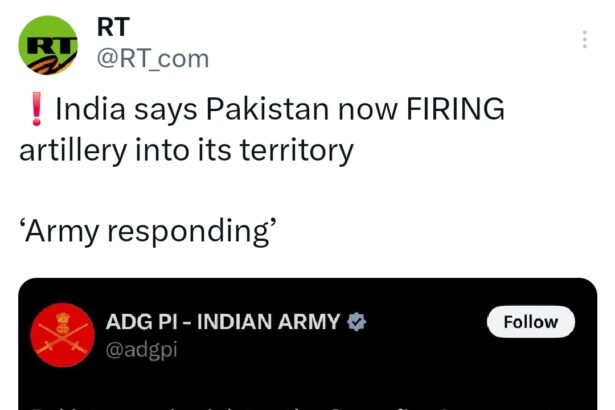Click the red exclamation mark emoji
Viewport: 615px width, 410px height.
pos(36,109)
